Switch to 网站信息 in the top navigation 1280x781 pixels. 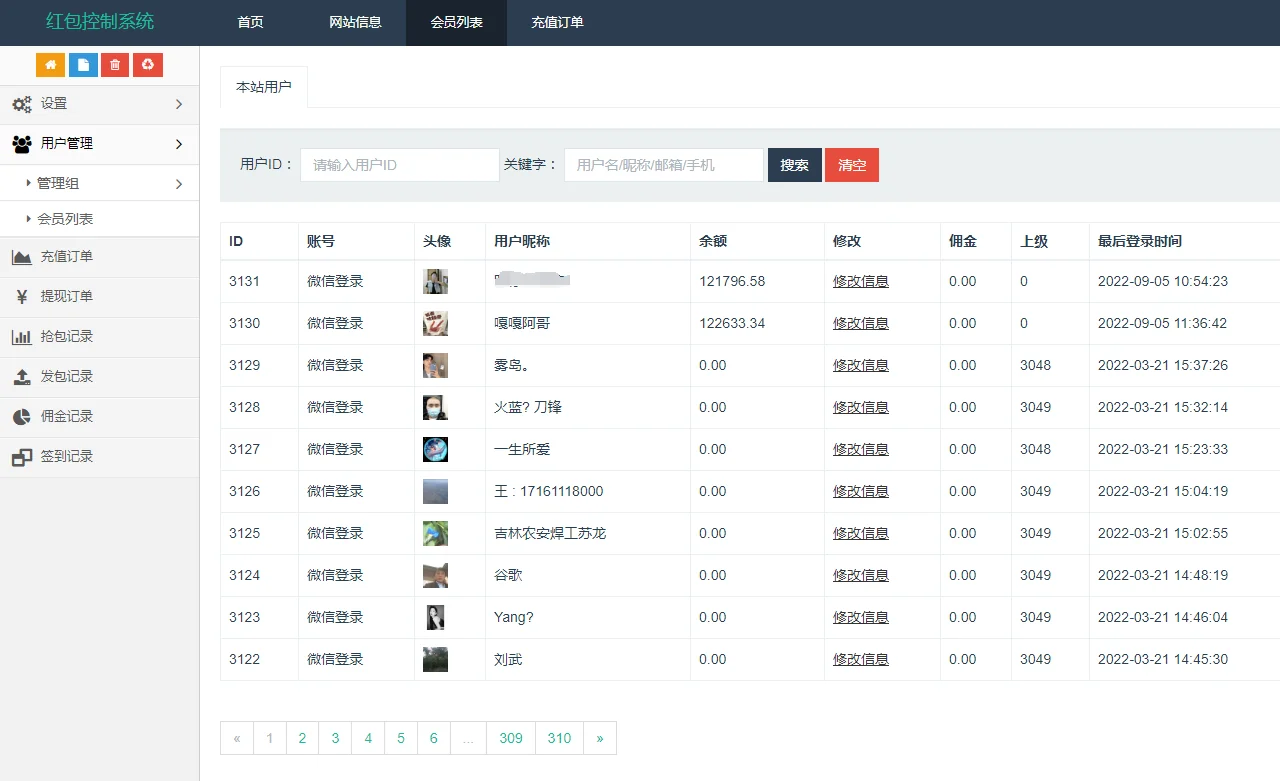[355, 23]
